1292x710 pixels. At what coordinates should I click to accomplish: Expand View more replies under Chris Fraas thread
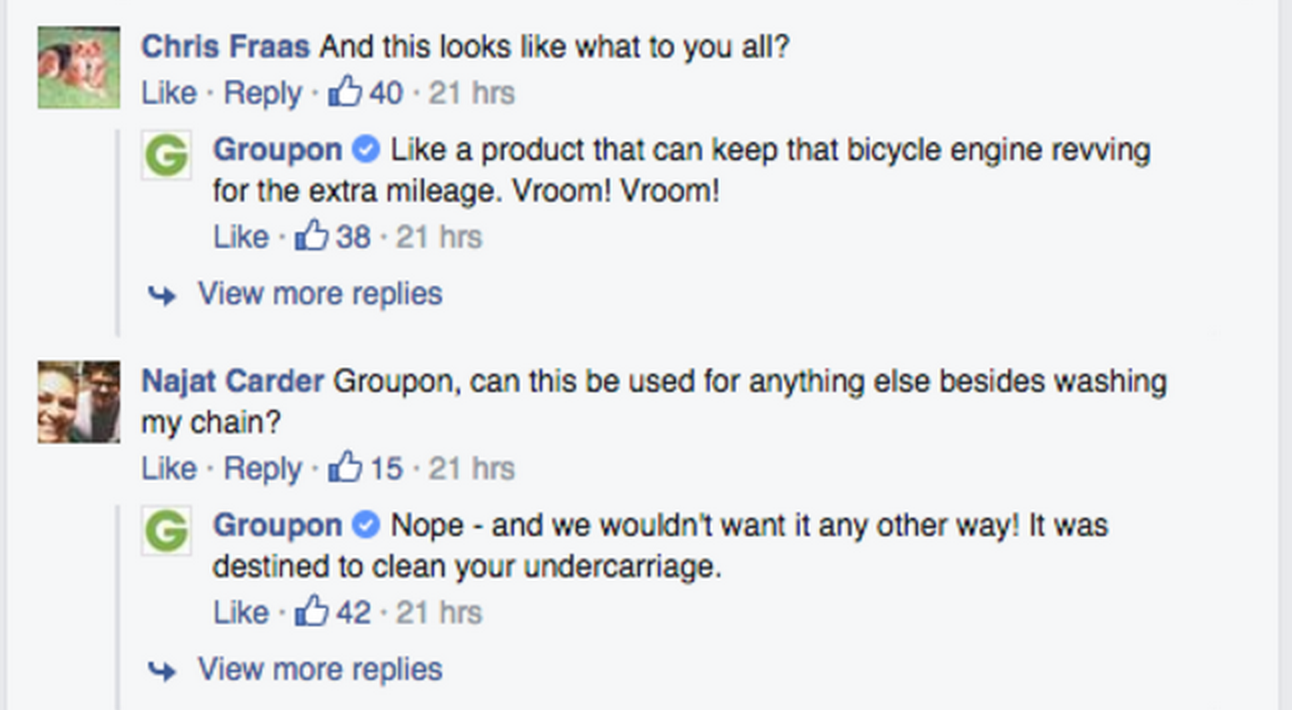pos(319,294)
